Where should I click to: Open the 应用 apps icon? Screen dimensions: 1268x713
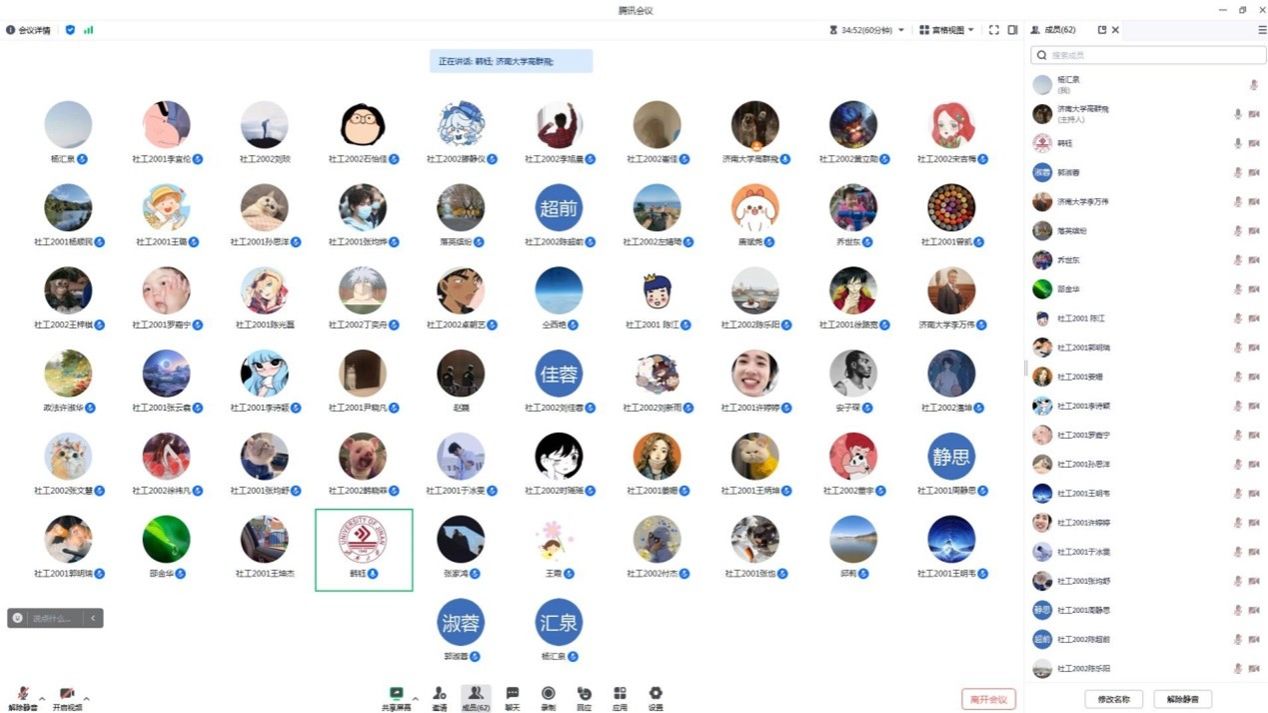pyautogui.click(x=620, y=694)
